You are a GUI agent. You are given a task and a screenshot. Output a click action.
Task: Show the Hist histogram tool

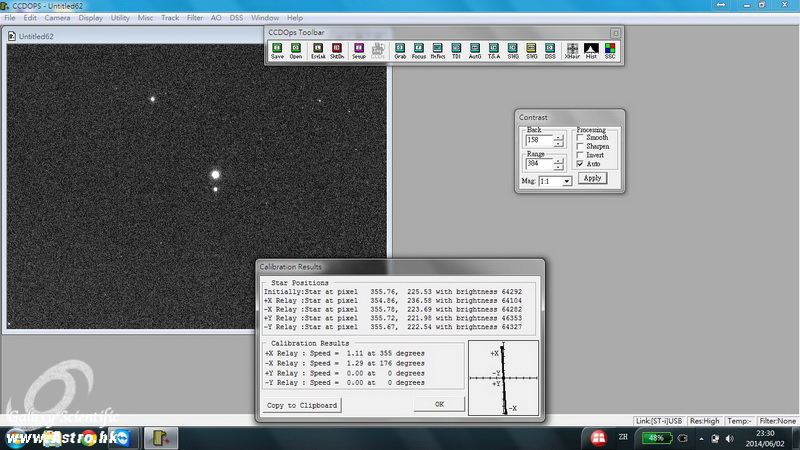point(591,50)
